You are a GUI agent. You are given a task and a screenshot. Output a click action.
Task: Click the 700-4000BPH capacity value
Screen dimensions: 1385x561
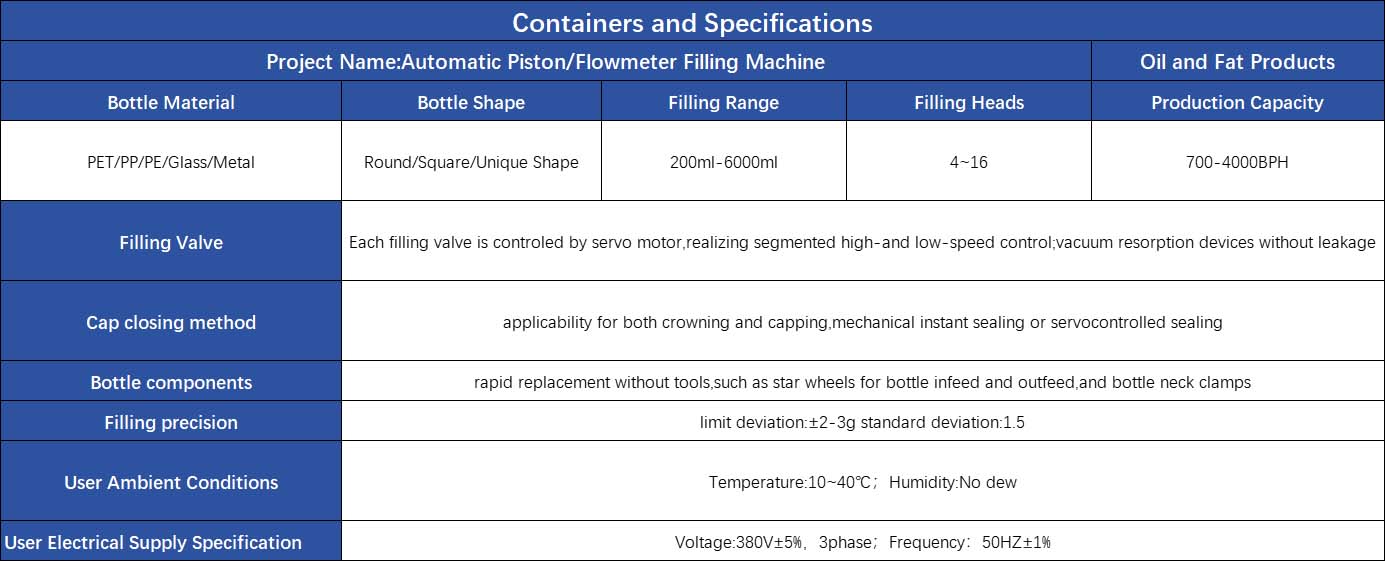click(1237, 161)
